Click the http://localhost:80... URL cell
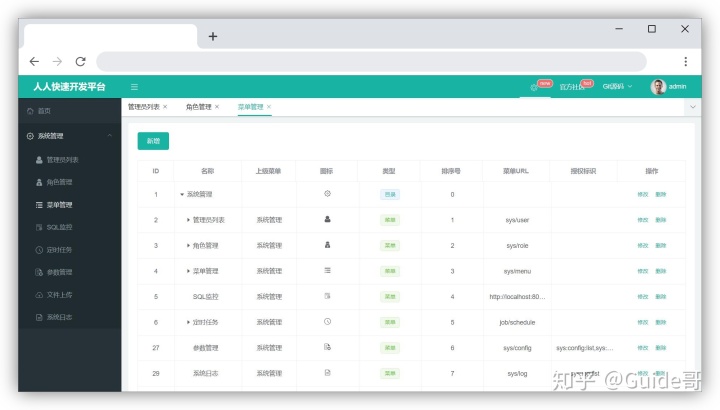Viewport: 720px width, 410px height. 517,297
